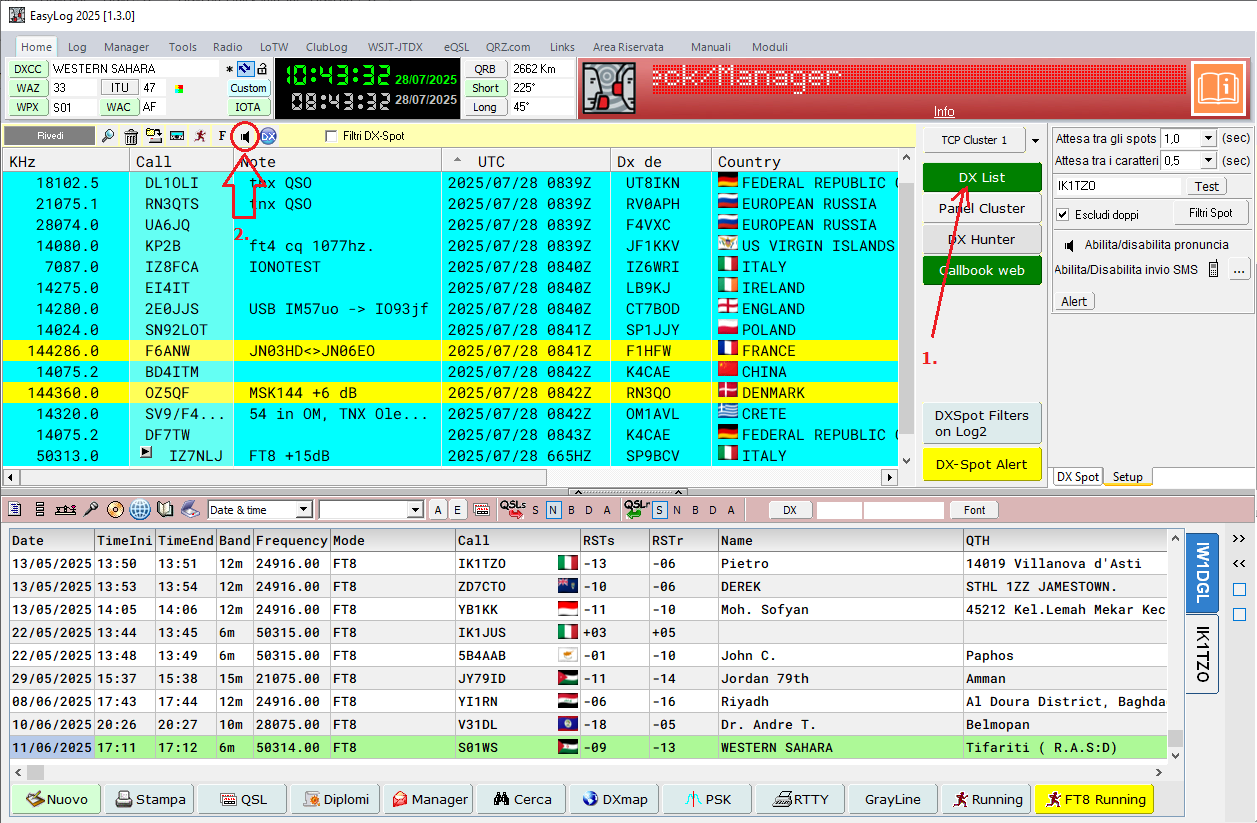Click the Test button
Image resolution: width=1257 pixels, height=823 pixels.
(x=1207, y=186)
